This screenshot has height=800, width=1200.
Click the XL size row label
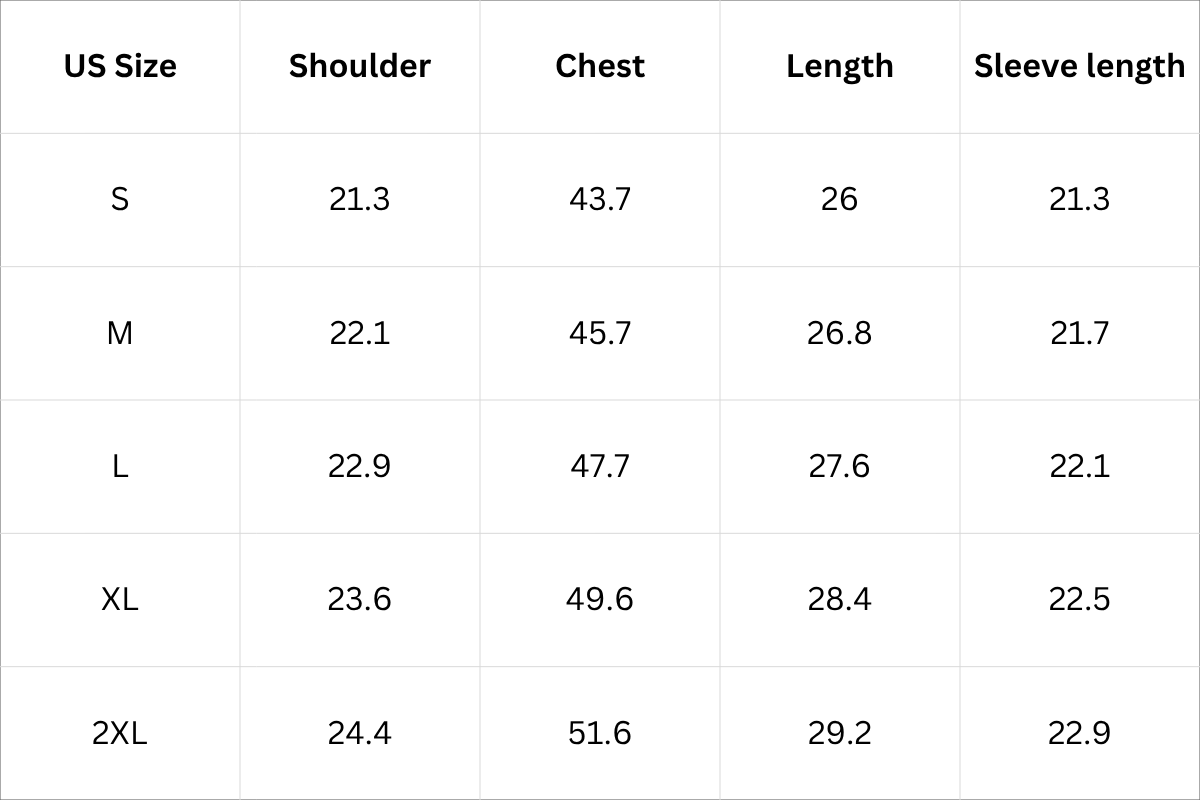click(120, 599)
